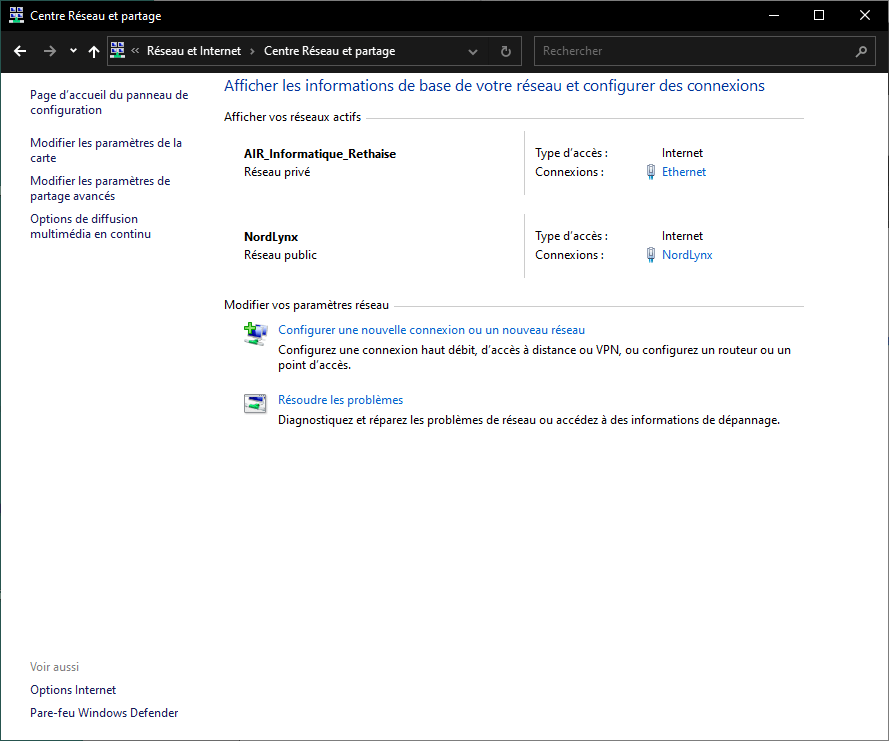Screen dimensions: 889x741
Task: Click the Control Panel address bar icon
Action: [x=117, y=51]
